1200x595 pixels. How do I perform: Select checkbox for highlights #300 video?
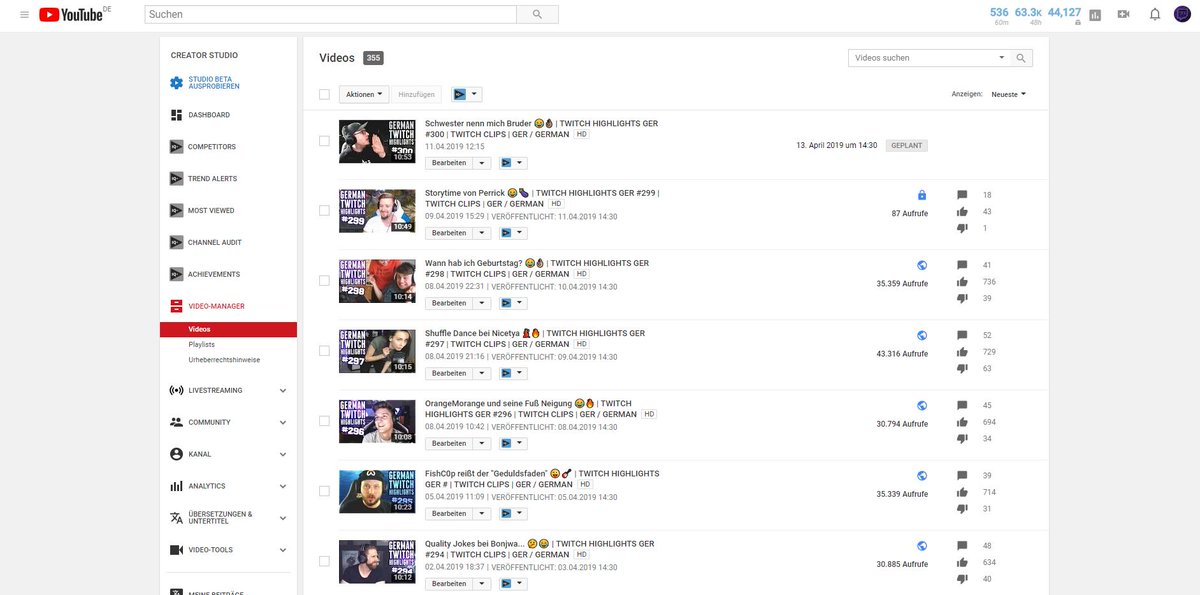[324, 141]
